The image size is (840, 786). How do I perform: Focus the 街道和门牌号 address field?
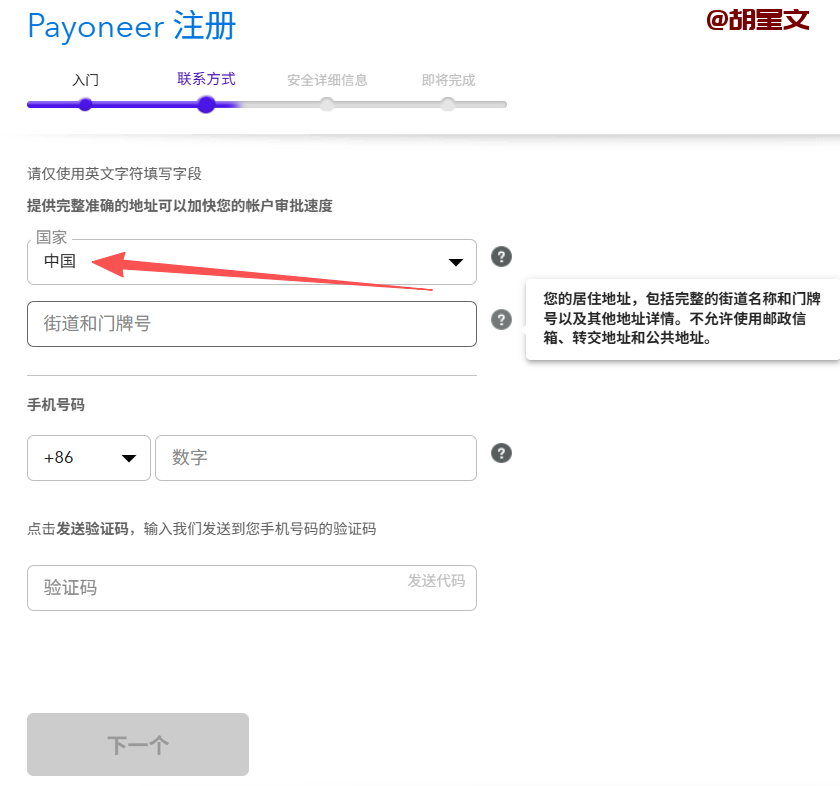(x=252, y=324)
